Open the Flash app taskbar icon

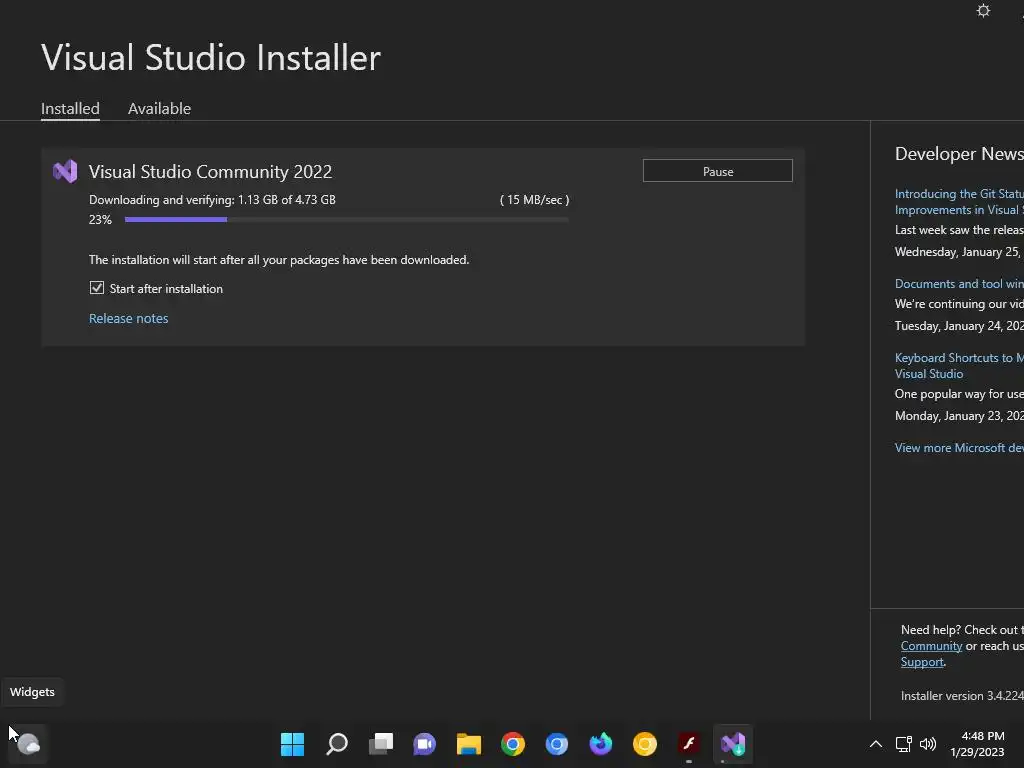point(689,744)
